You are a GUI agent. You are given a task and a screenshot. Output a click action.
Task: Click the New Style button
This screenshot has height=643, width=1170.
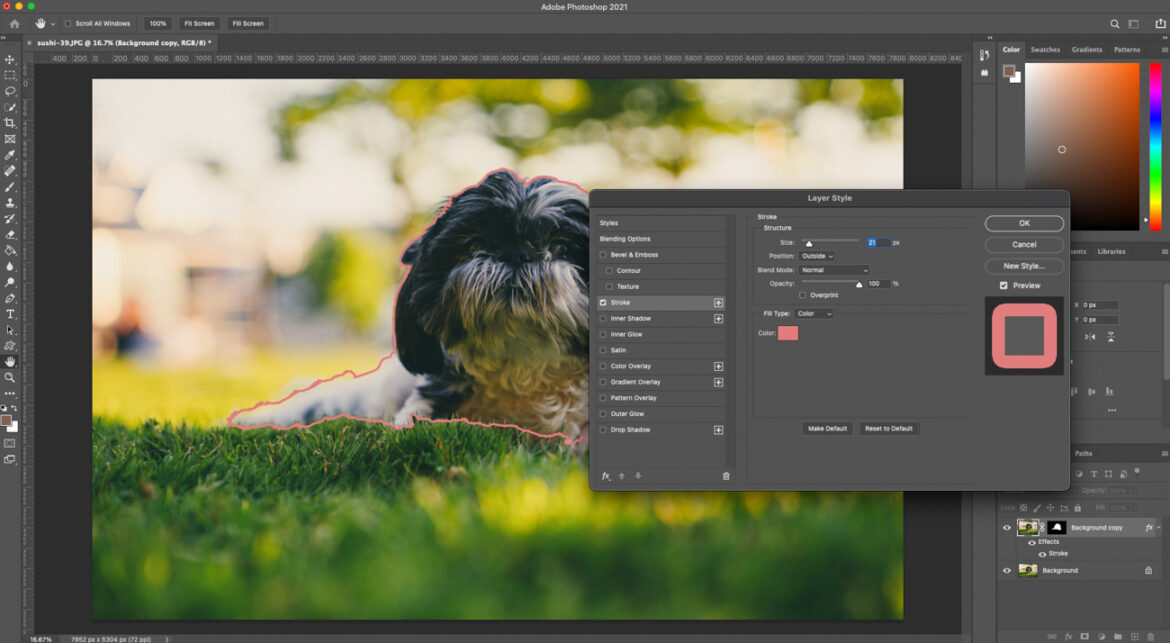point(1023,266)
